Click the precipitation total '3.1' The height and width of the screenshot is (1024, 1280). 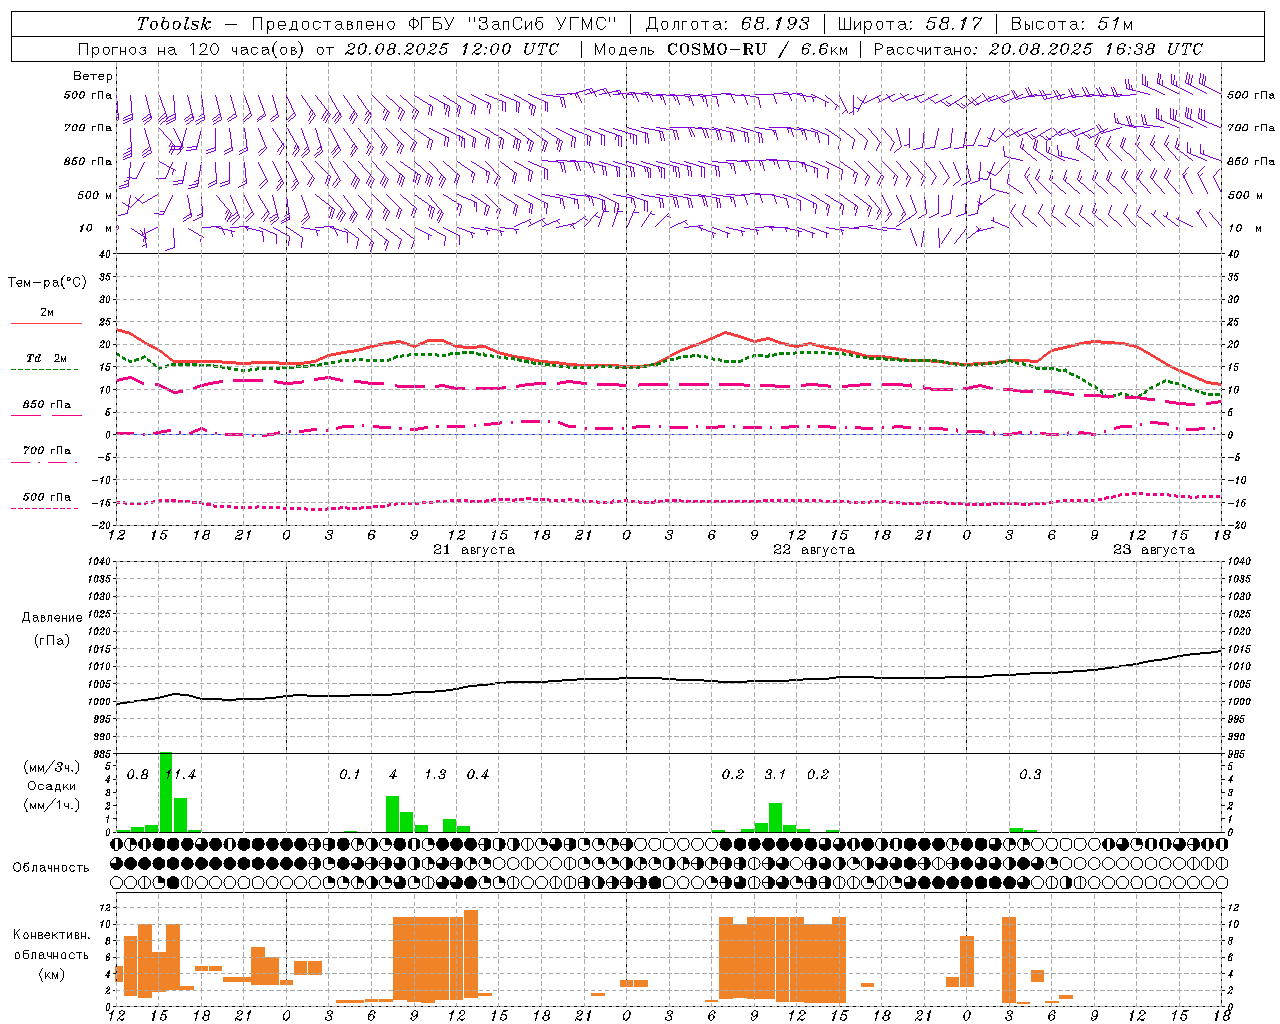click(775, 774)
